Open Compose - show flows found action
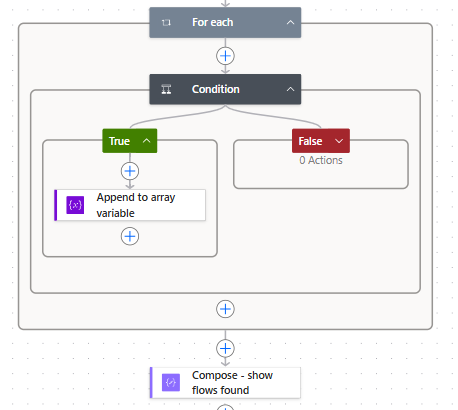 225,383
